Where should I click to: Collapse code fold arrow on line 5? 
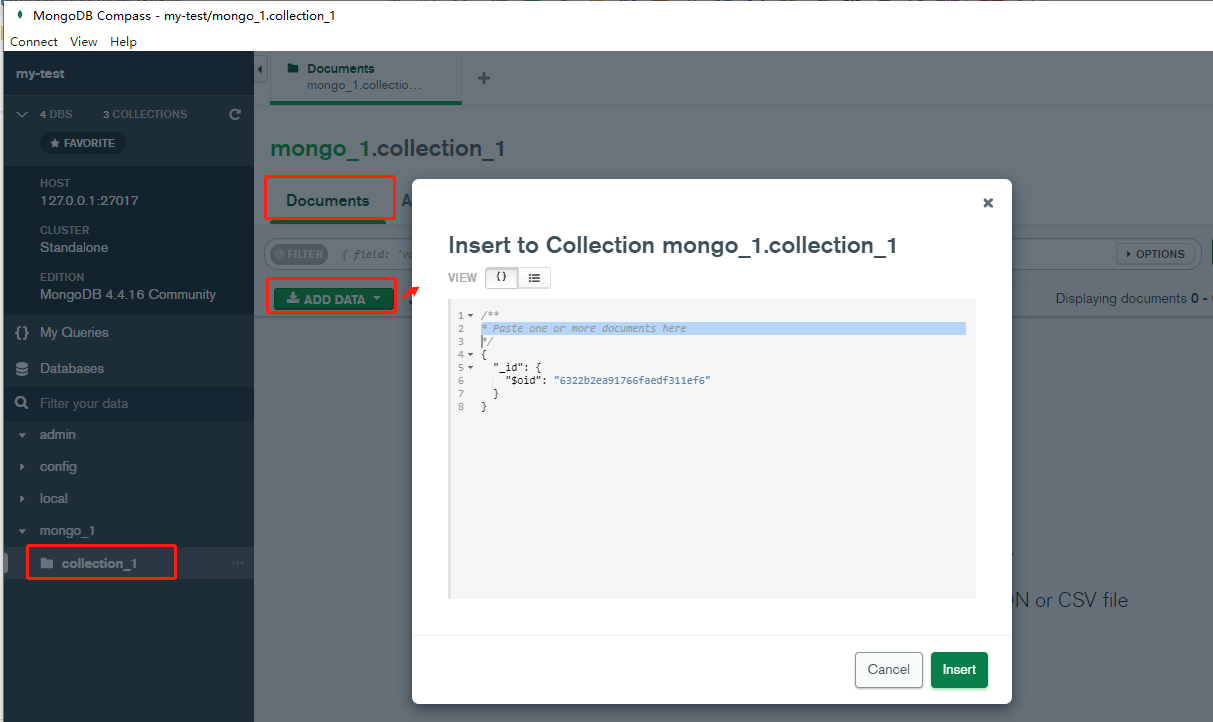coord(470,368)
